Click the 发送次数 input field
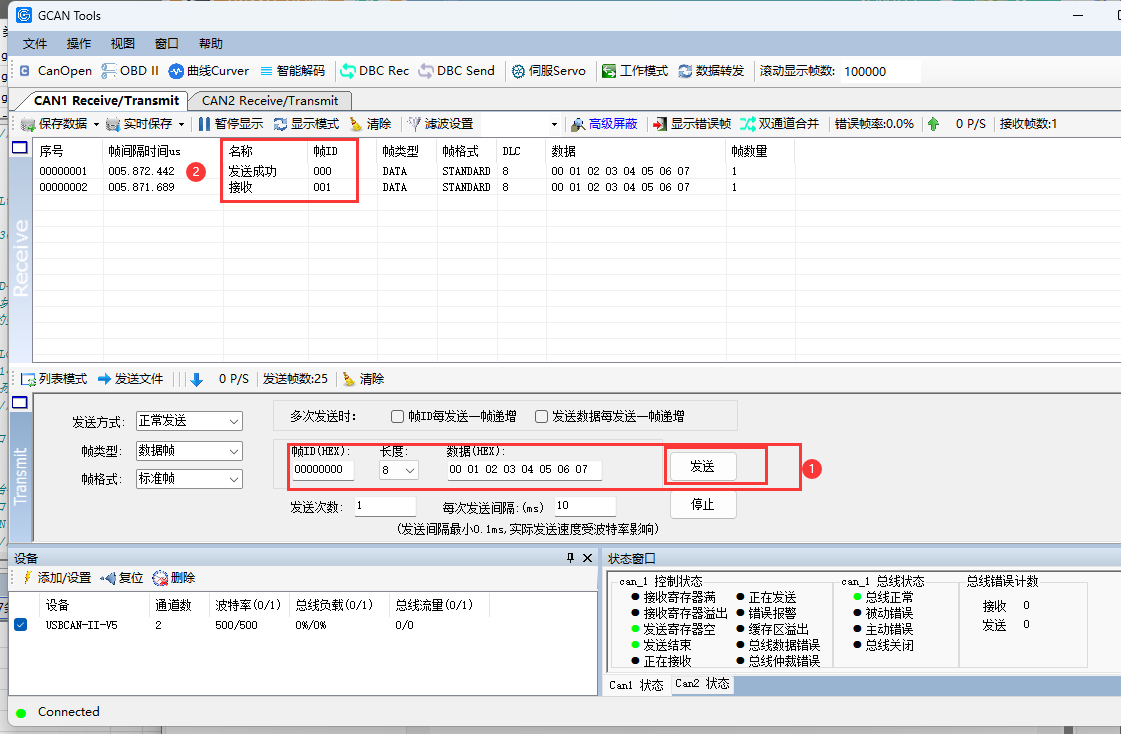 [x=385, y=506]
